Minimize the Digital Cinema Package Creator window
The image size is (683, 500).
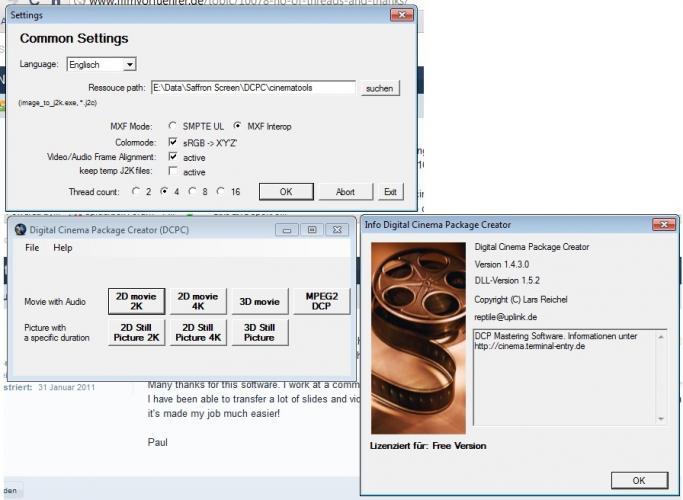pos(288,229)
